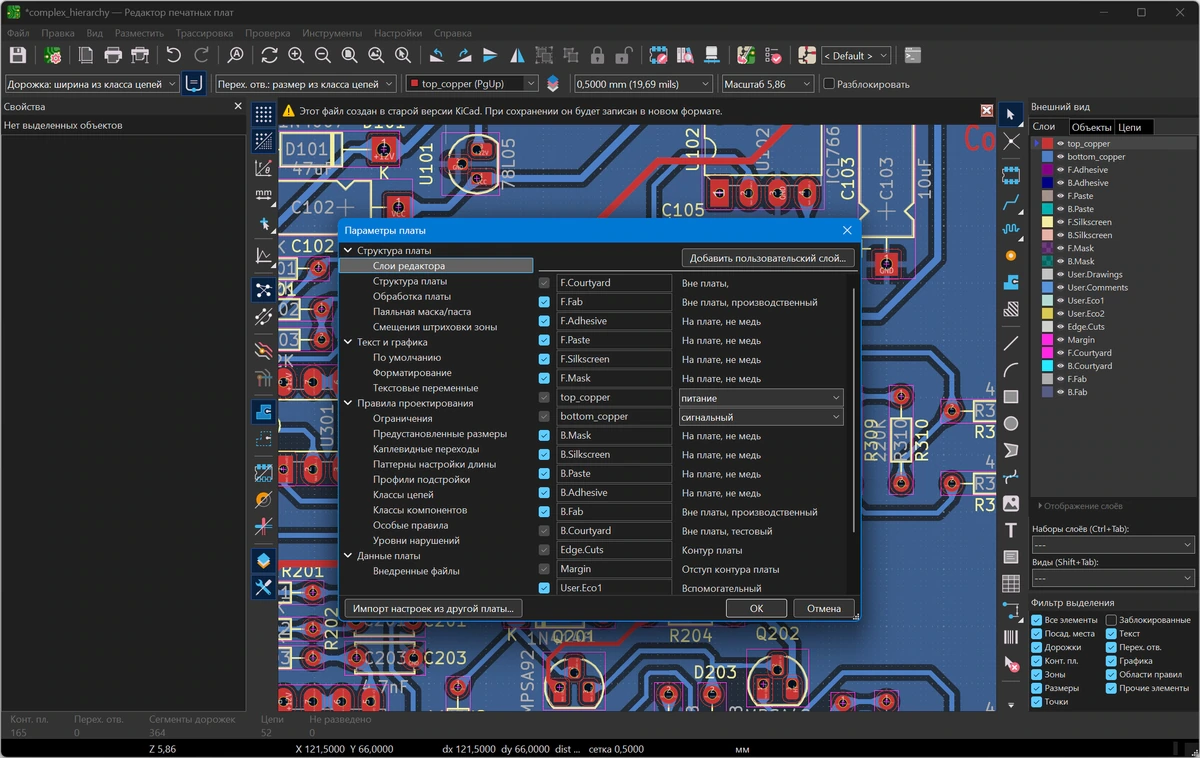Uncheck the F.Silkscreen layer checkbox

pyautogui.click(x=544, y=359)
